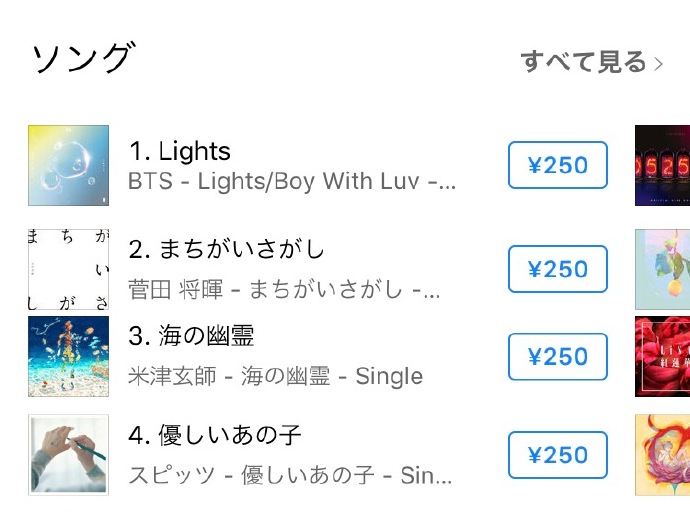Screen dimensions: 690x530
Task: Open the 優しいあの子 hands album artwork
Action: (68, 455)
